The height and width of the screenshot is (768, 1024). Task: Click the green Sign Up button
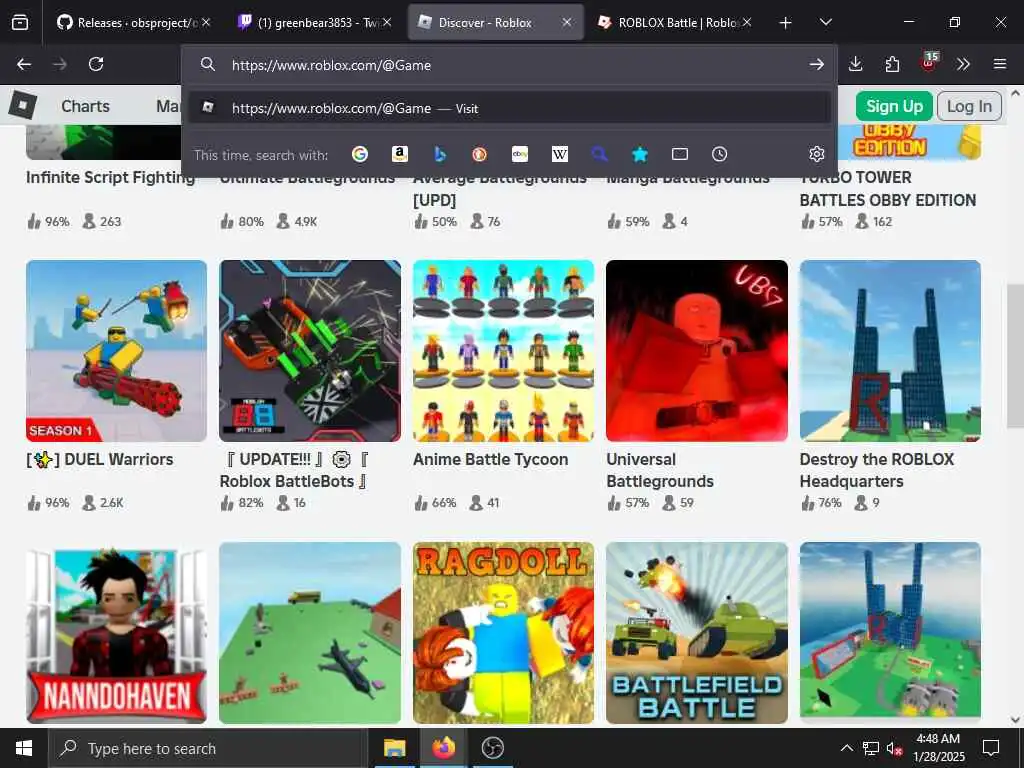[894, 106]
